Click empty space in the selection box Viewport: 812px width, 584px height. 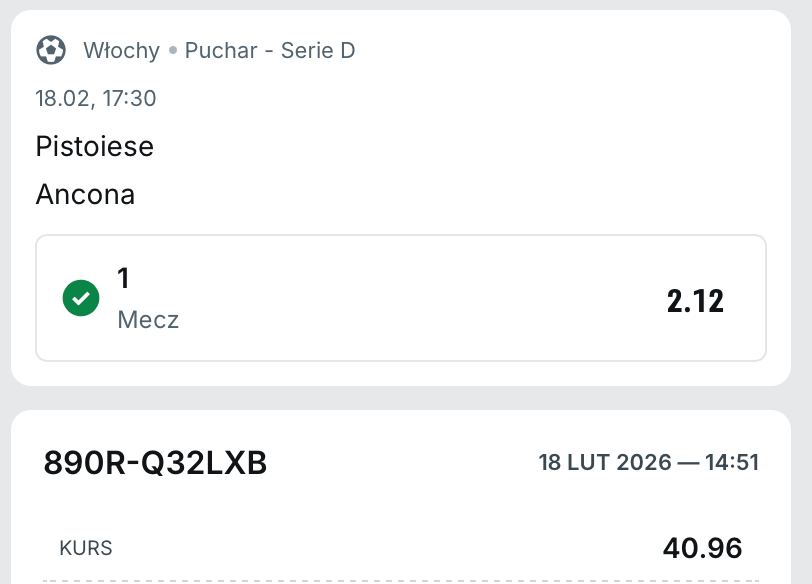(400, 298)
